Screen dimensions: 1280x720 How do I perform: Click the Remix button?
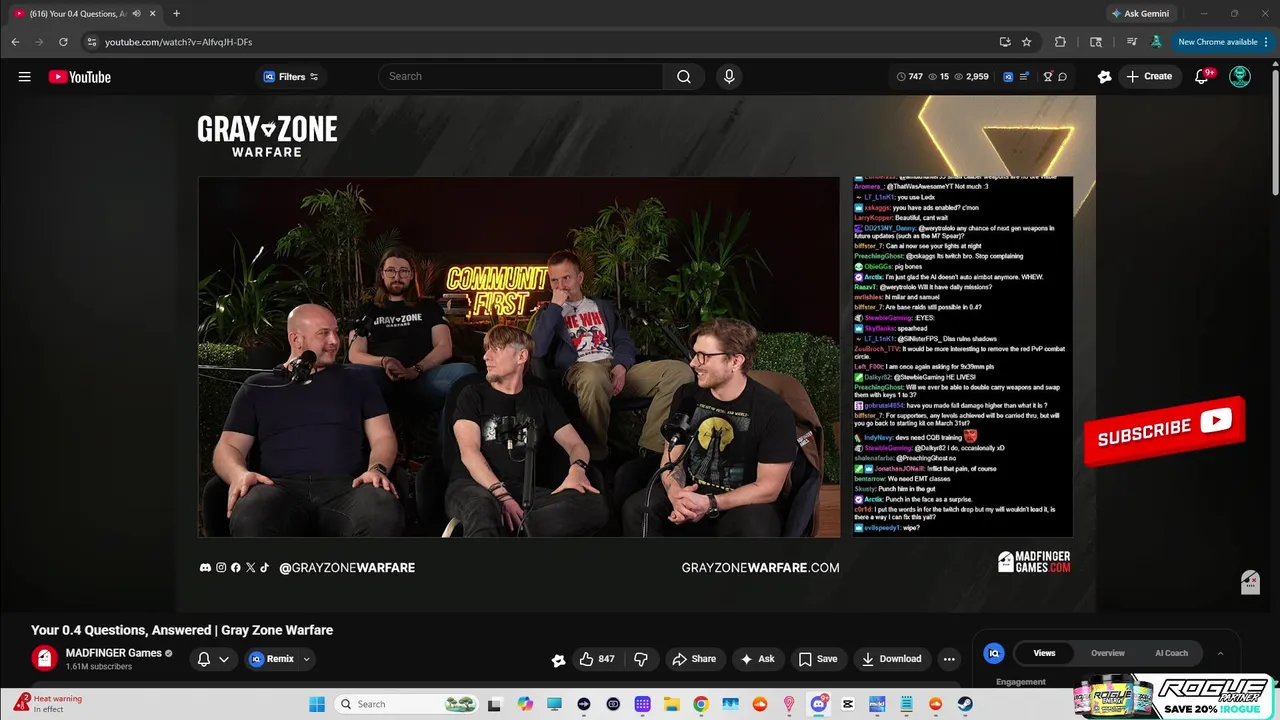(x=271, y=659)
